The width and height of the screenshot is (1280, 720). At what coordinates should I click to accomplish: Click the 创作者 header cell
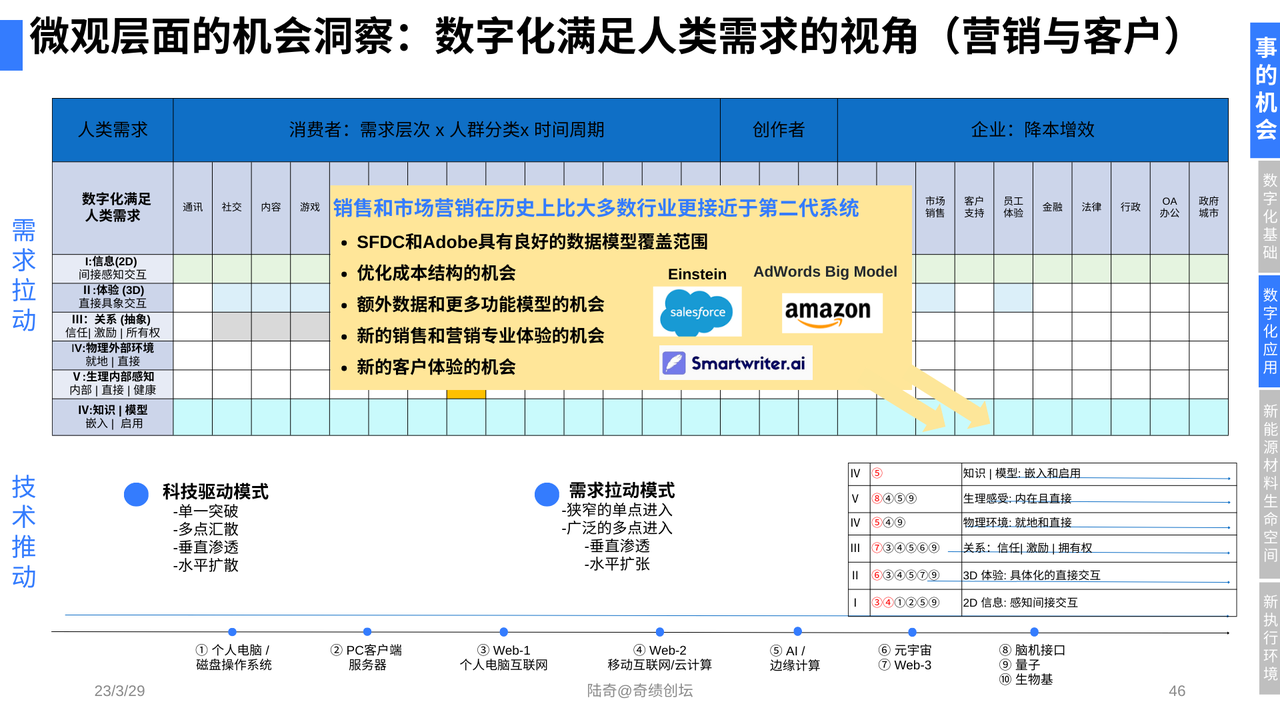(778, 130)
